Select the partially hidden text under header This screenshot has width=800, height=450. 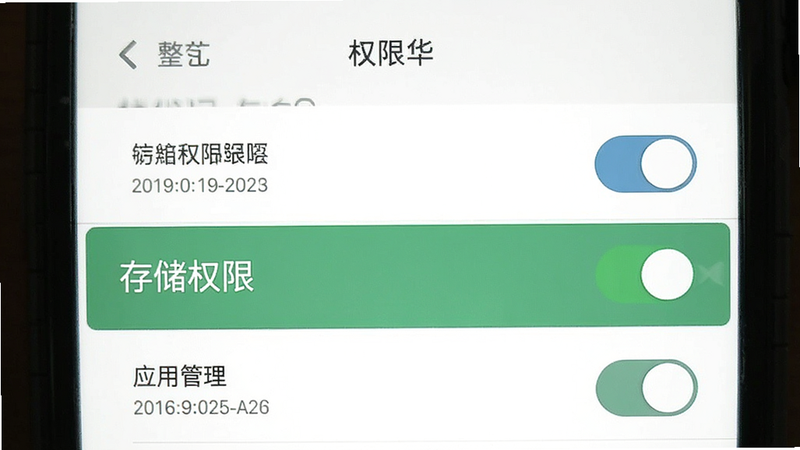point(217,102)
